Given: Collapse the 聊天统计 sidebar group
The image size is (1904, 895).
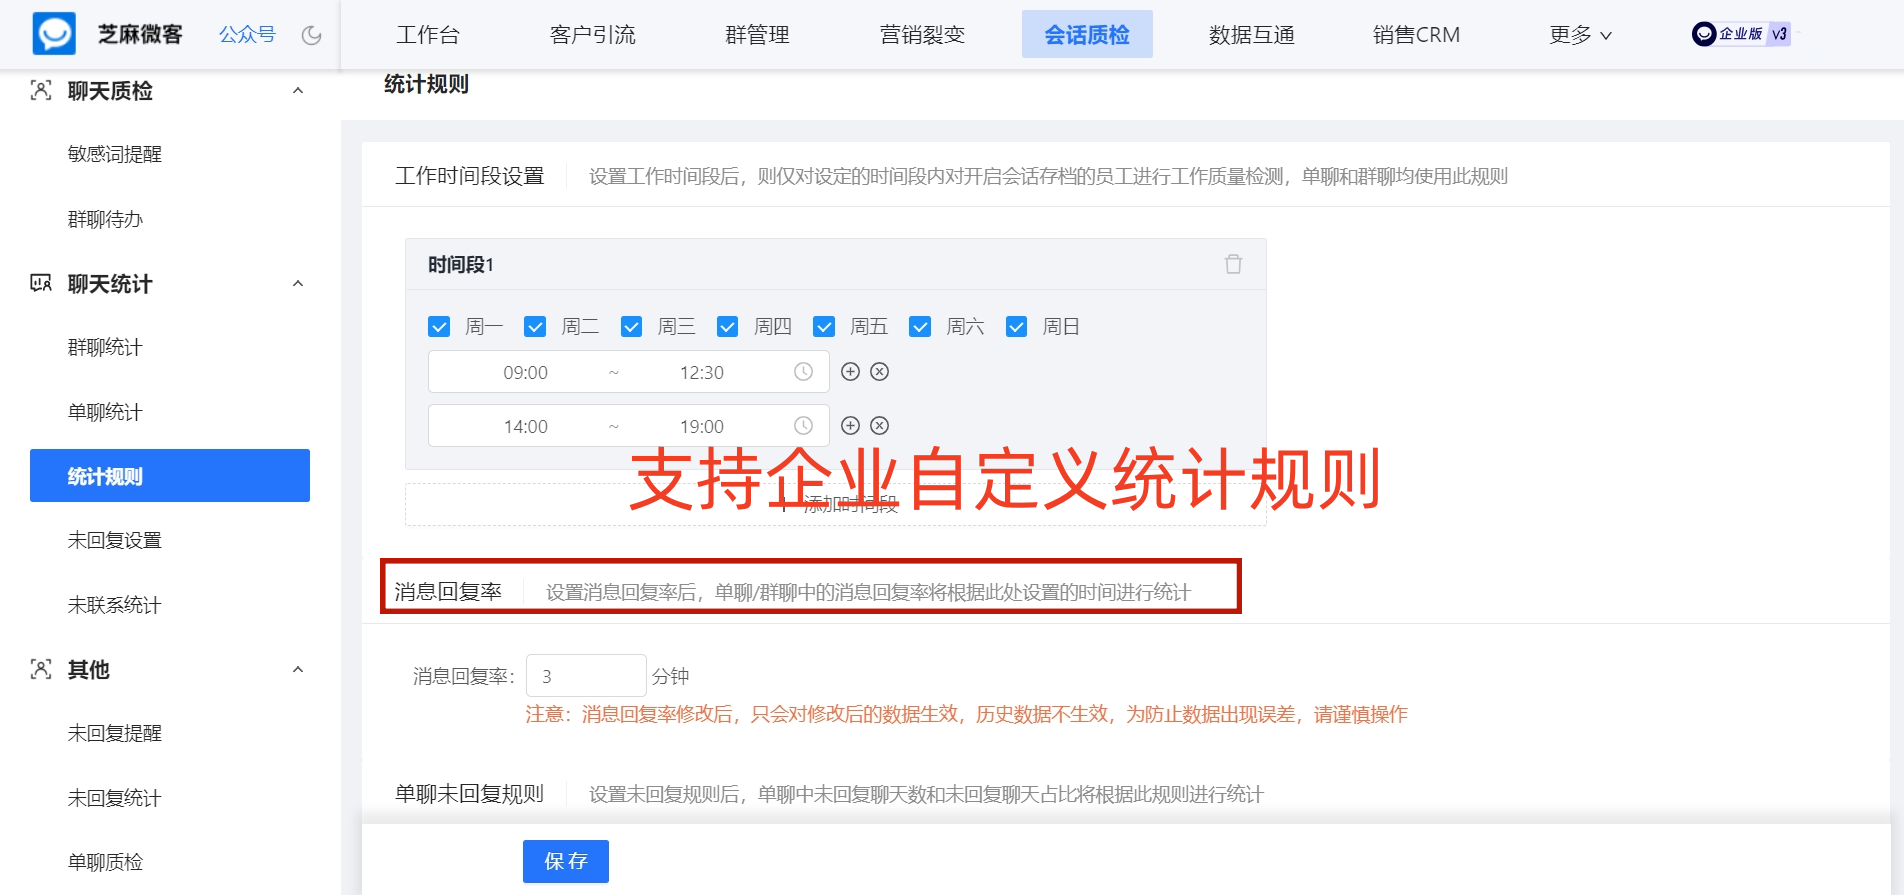Looking at the screenshot, I should pyautogui.click(x=298, y=284).
